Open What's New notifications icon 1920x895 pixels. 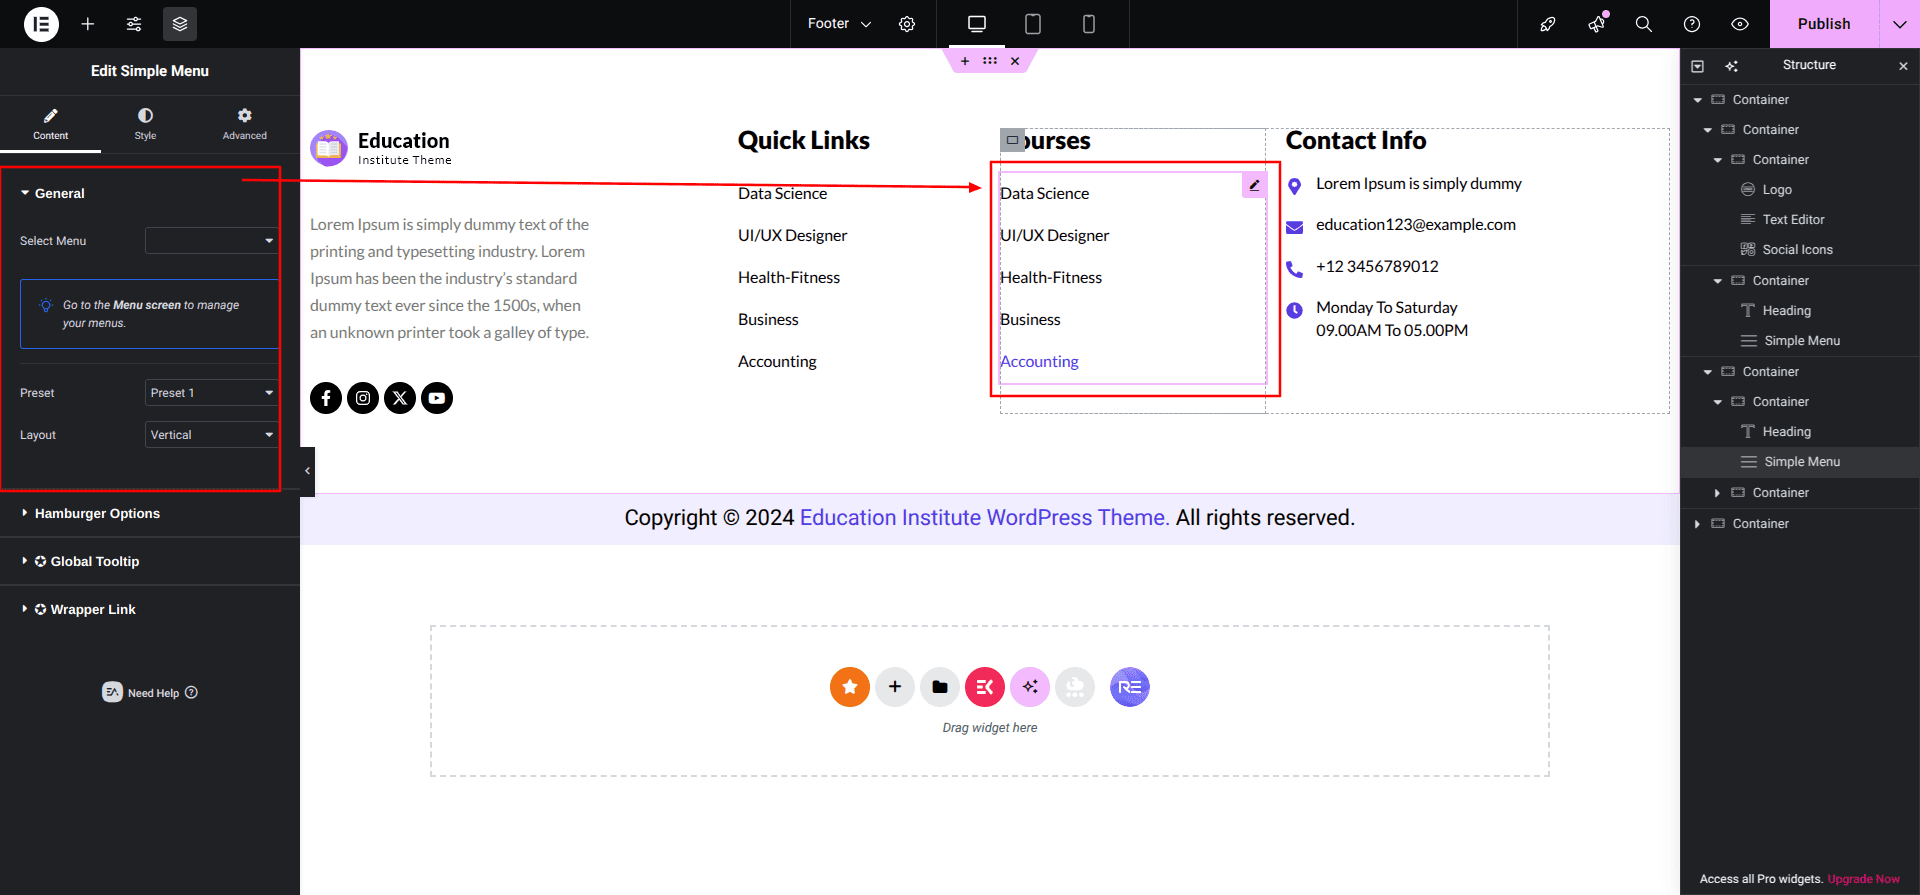click(1596, 24)
